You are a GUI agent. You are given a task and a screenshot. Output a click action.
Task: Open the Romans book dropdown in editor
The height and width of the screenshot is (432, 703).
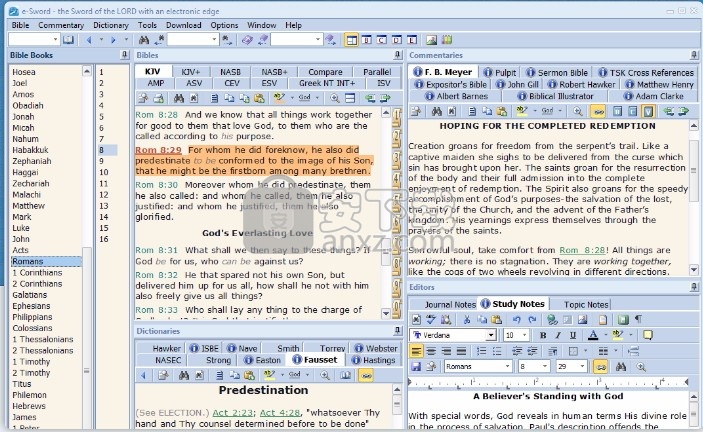[x=508, y=367]
